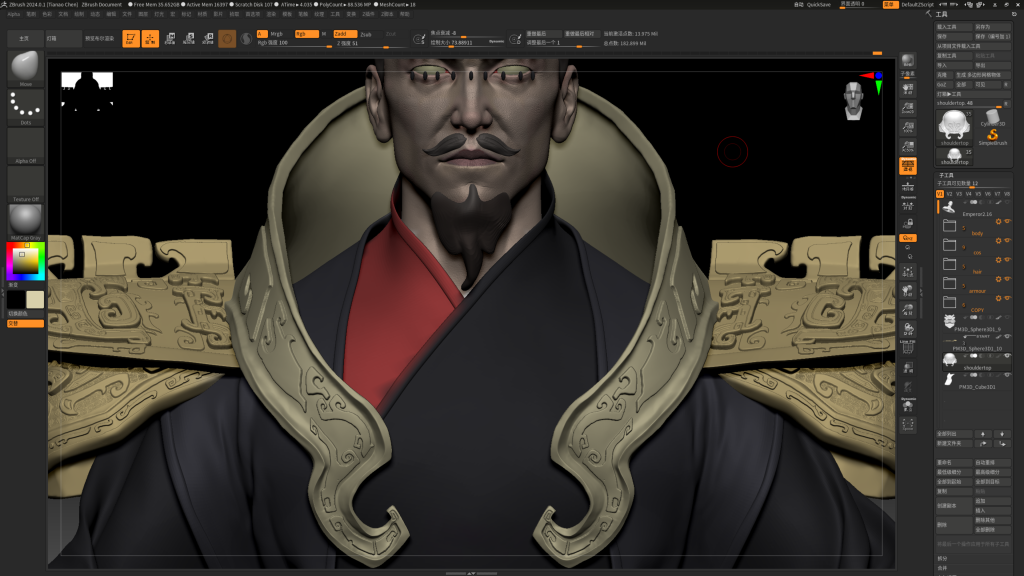Expand the COPY subtool folder

pos(950,302)
